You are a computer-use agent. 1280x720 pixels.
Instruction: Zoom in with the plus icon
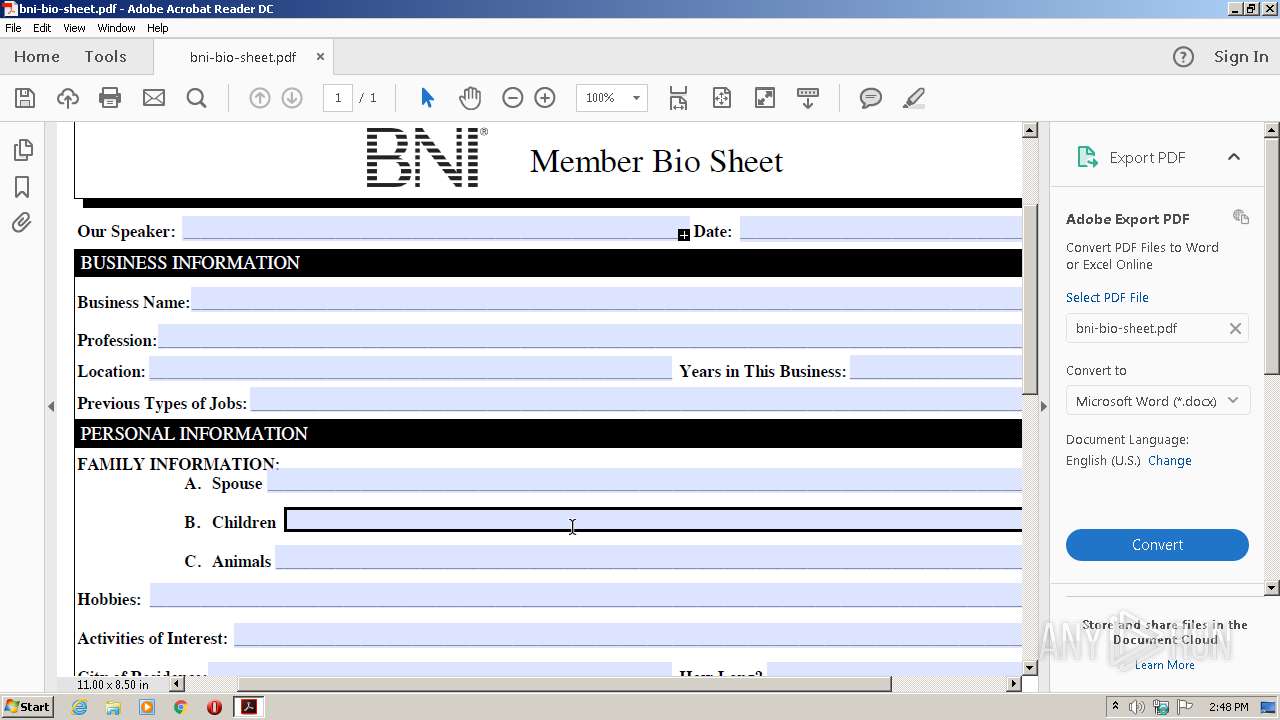coord(545,98)
